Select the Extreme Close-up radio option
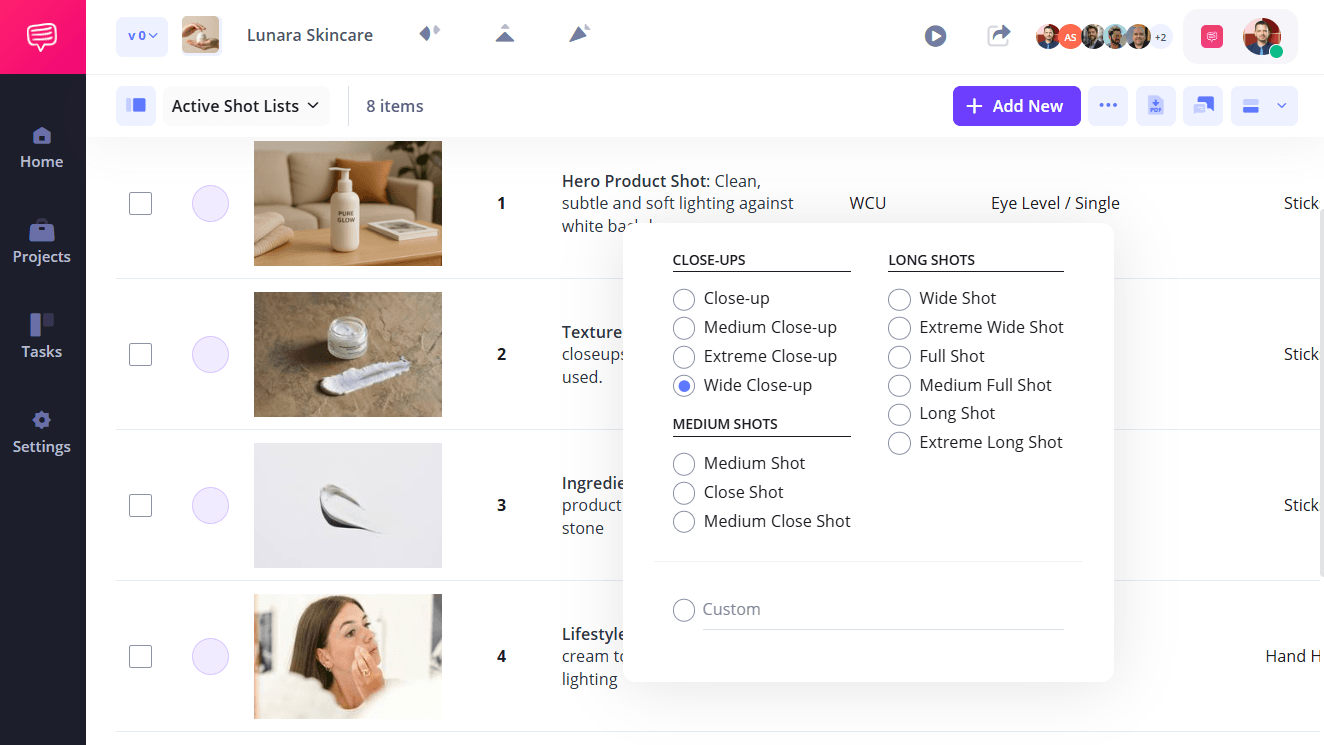Viewport: 1324px width, 745px height. click(x=684, y=357)
